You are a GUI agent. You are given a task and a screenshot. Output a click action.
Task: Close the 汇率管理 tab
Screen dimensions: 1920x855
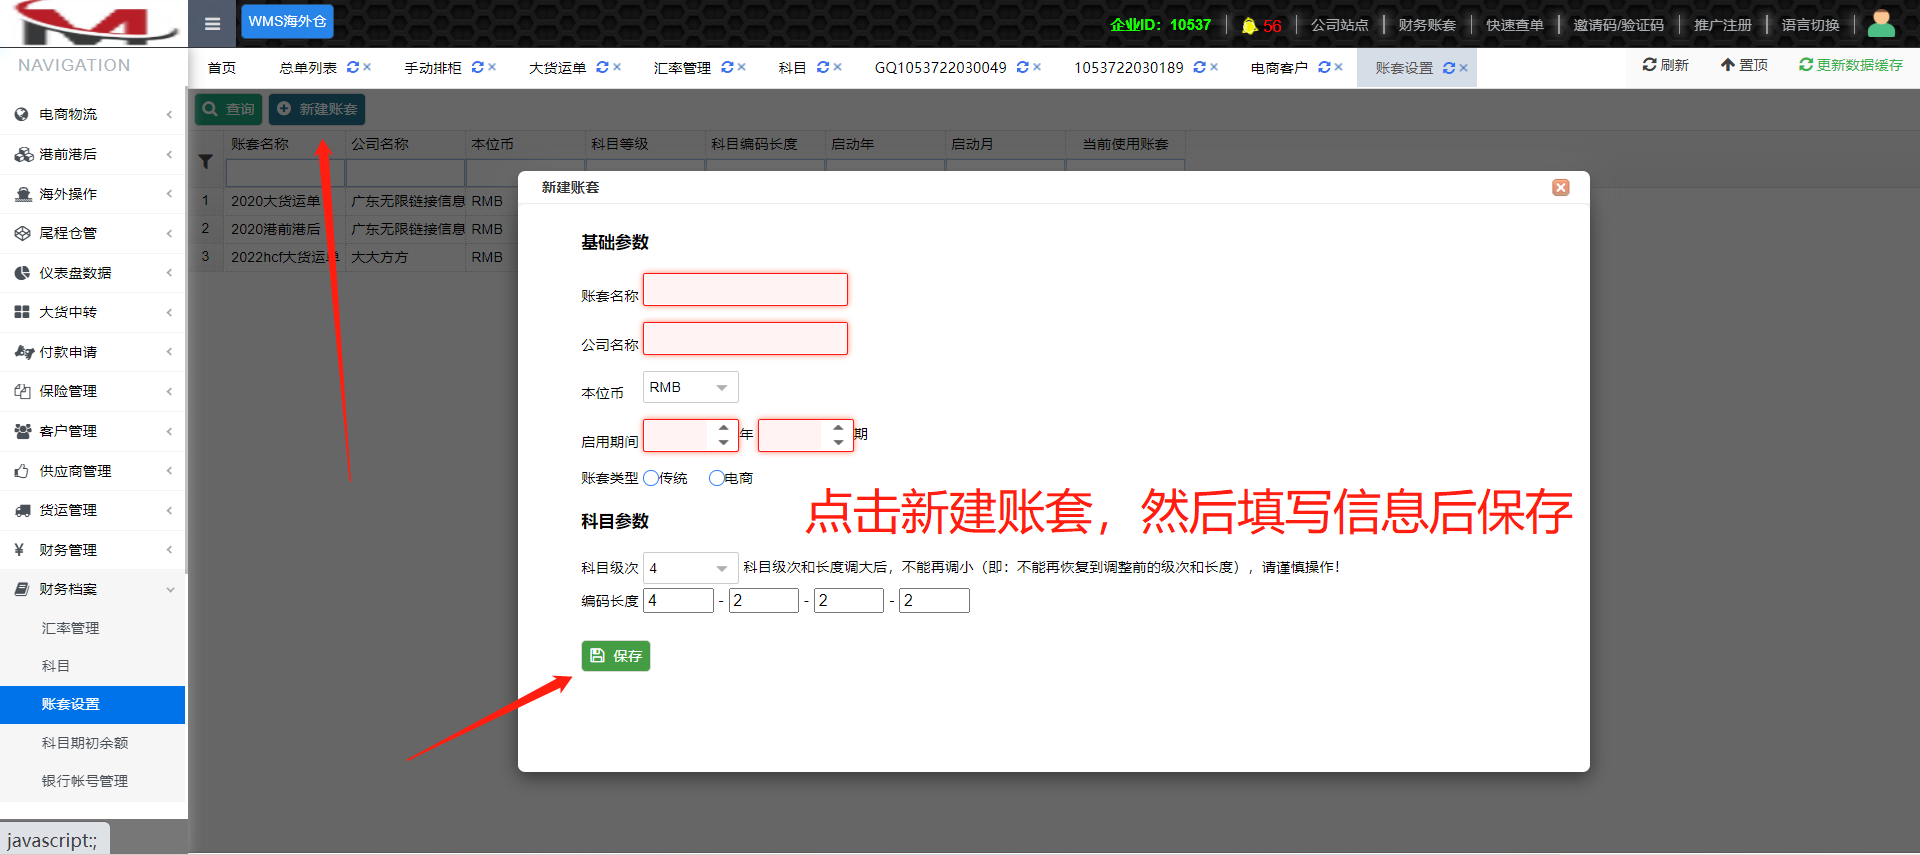(741, 67)
